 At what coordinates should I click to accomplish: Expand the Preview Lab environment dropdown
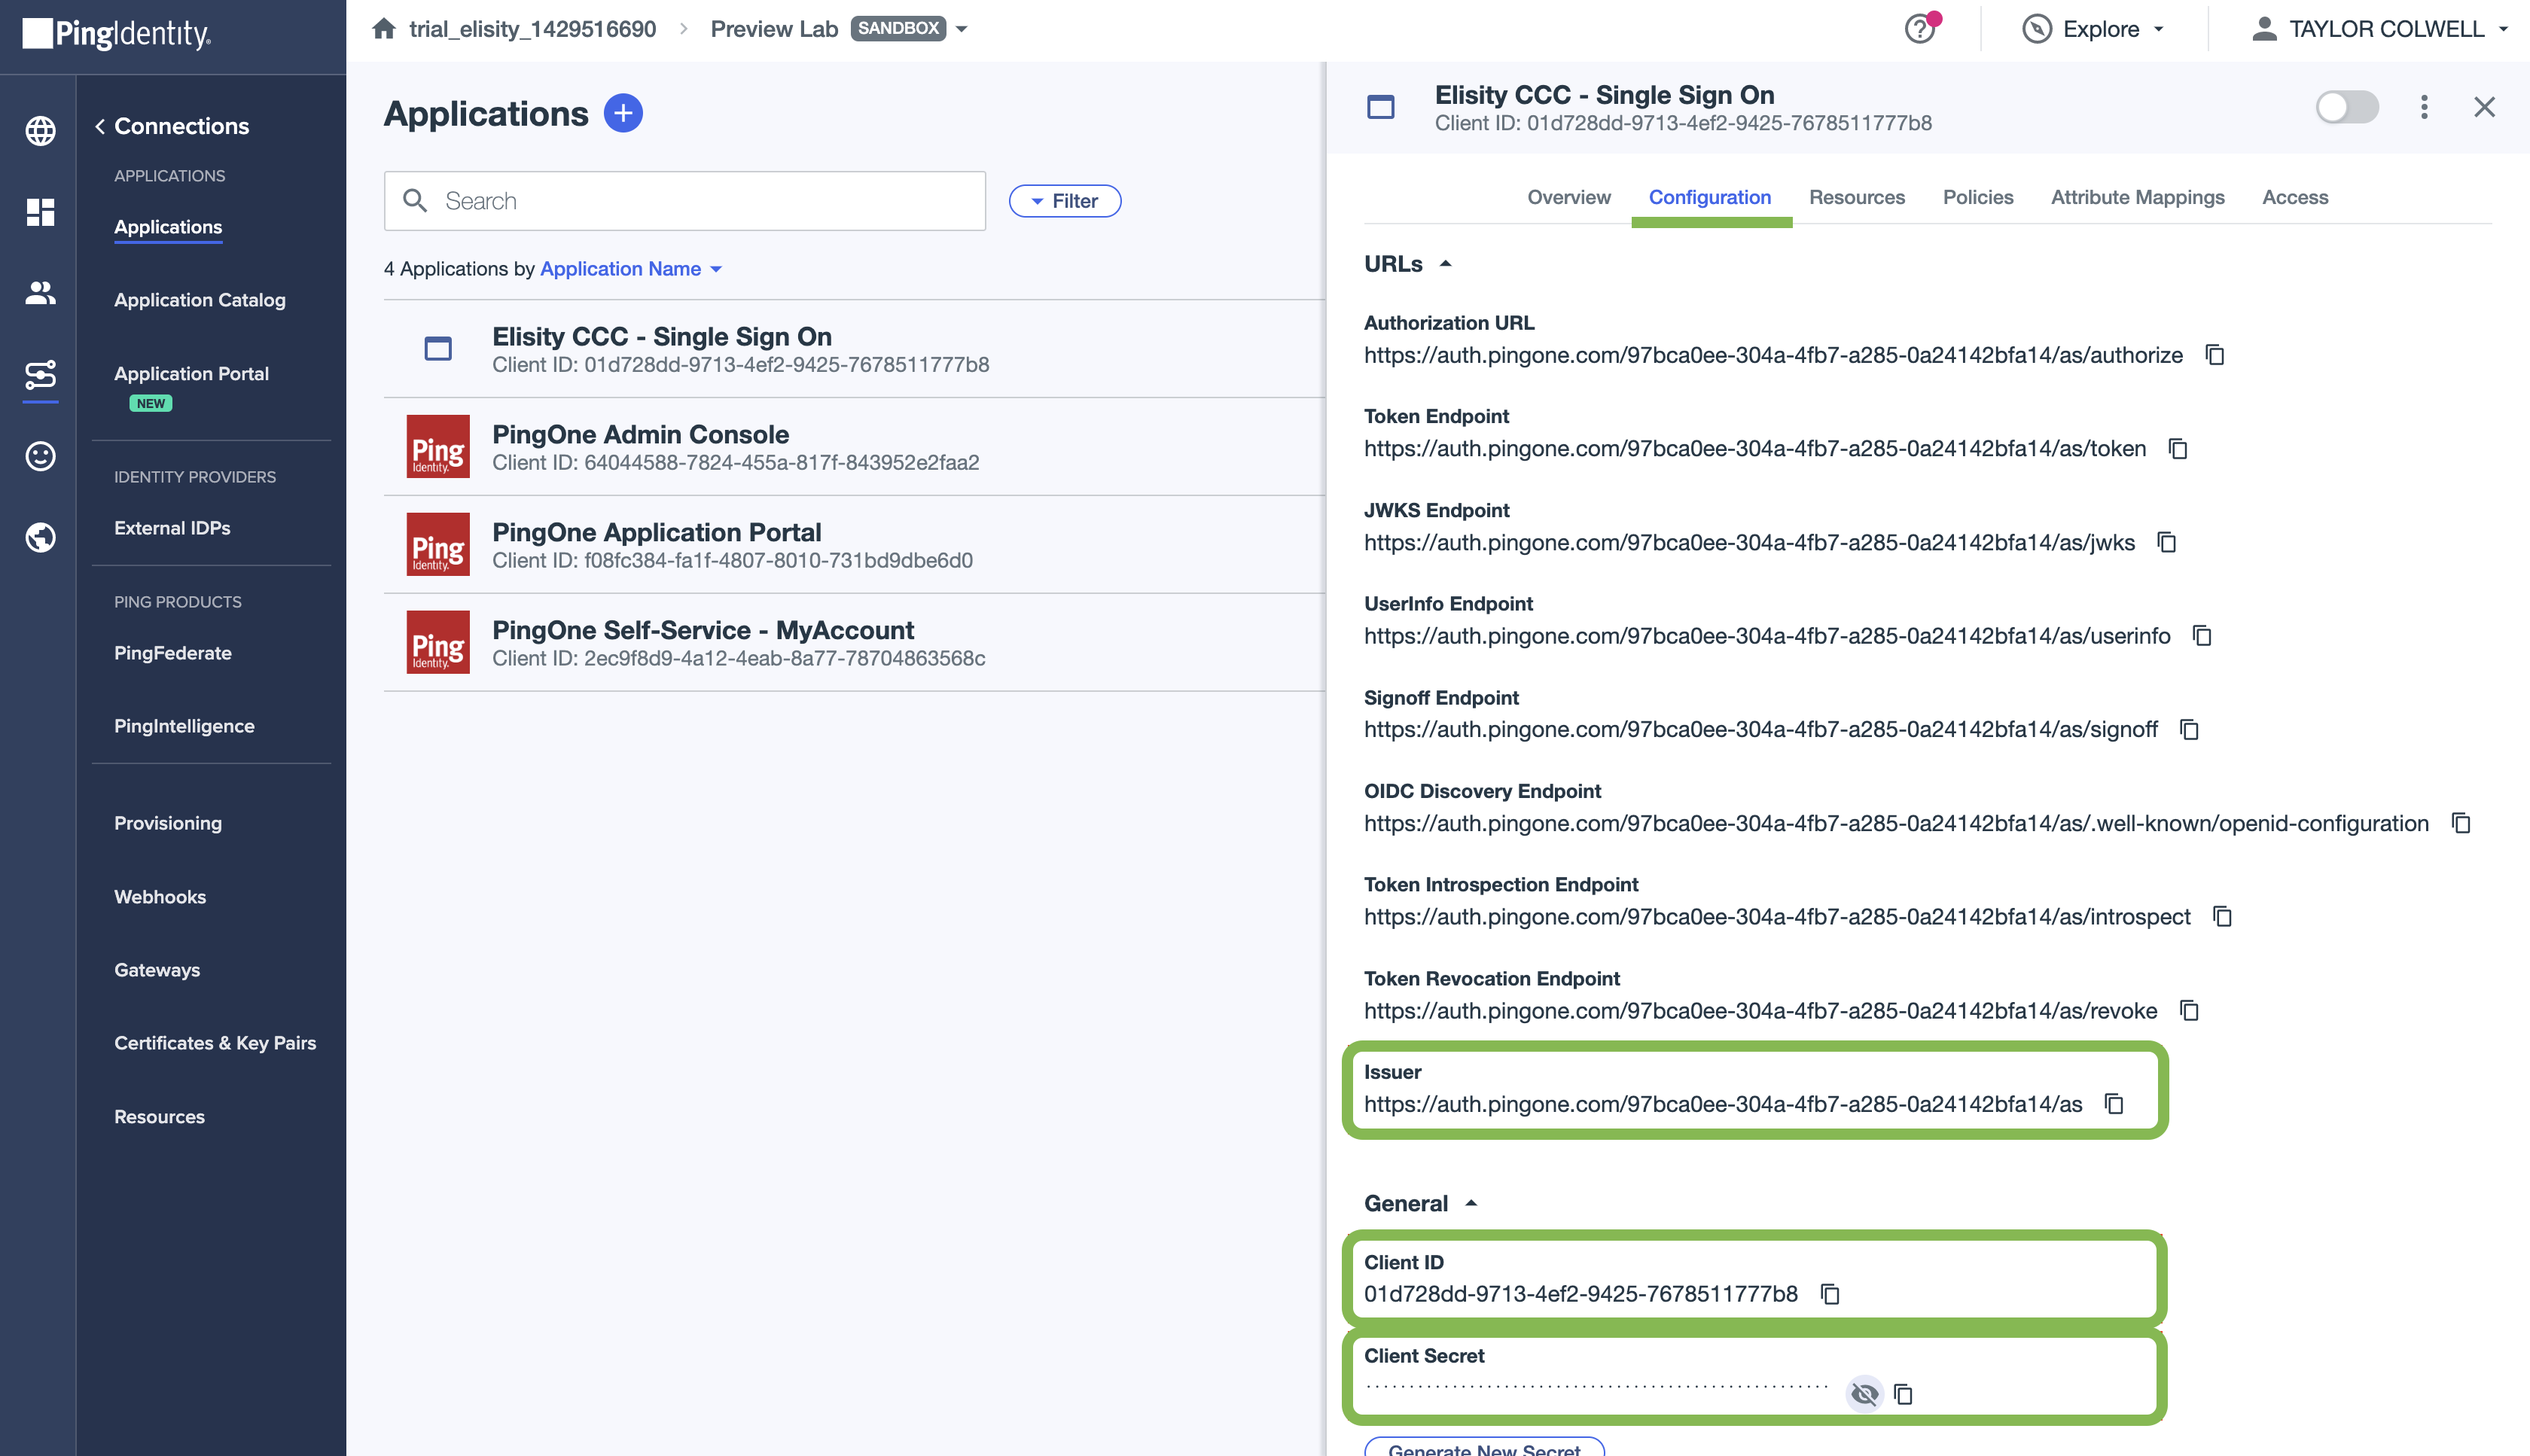(961, 29)
